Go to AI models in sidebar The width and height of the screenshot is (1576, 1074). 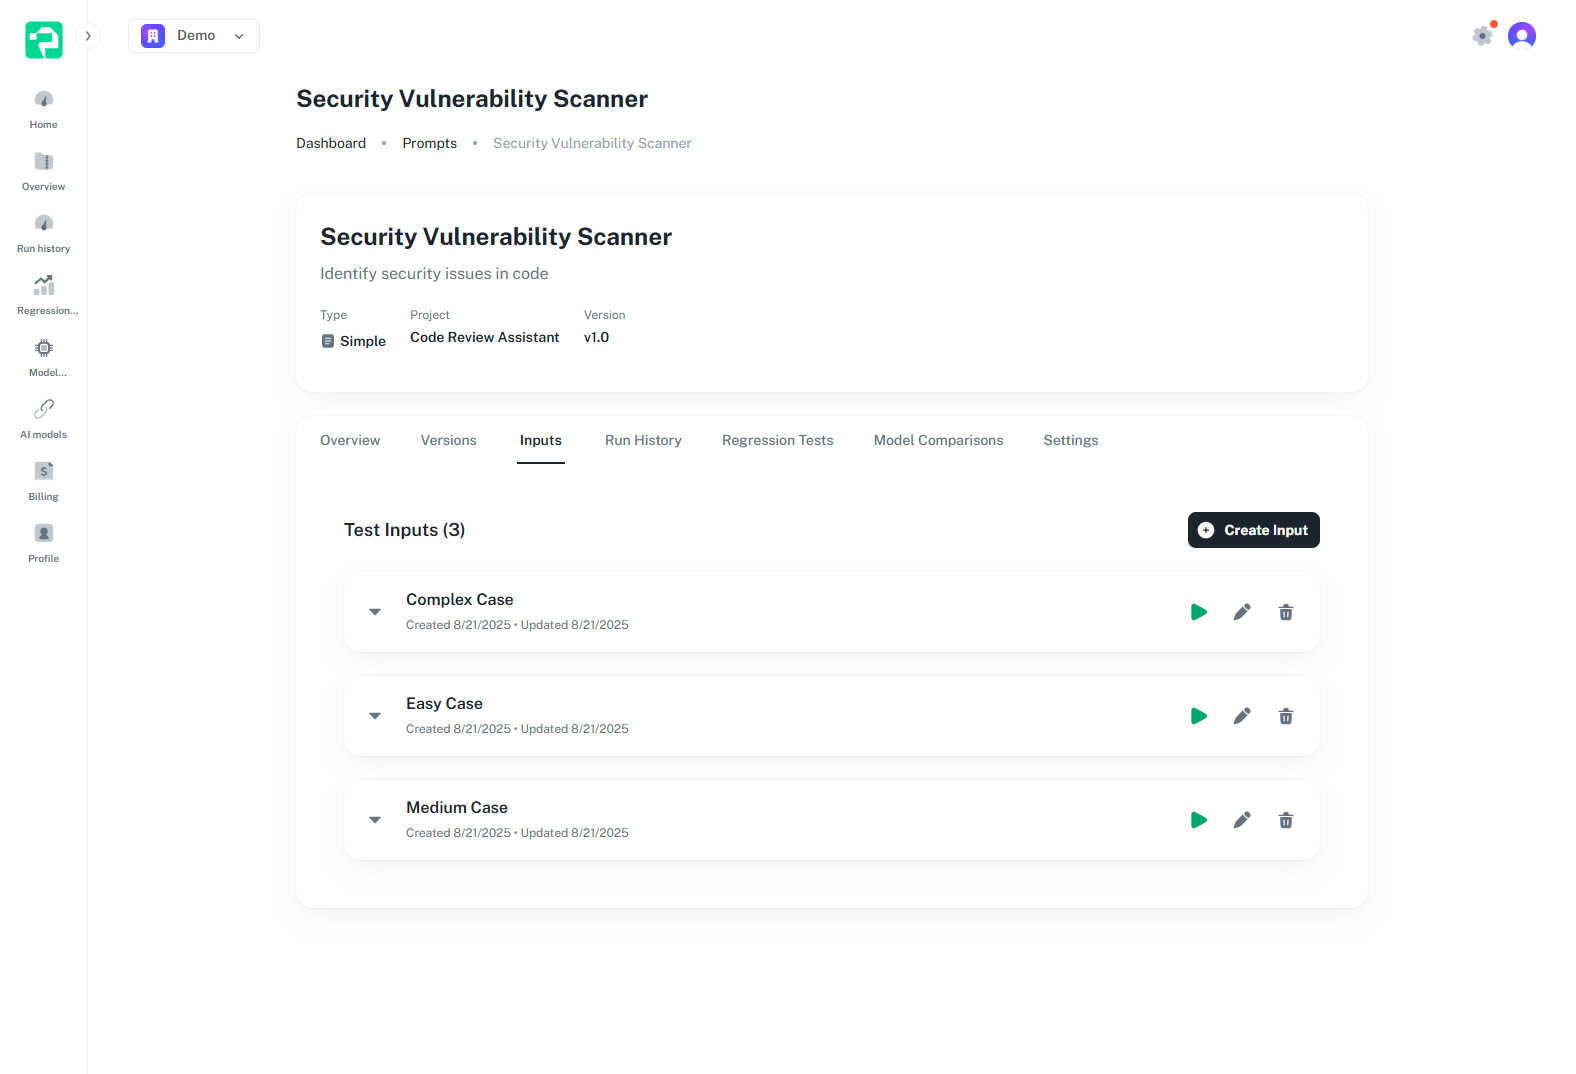tap(43, 420)
